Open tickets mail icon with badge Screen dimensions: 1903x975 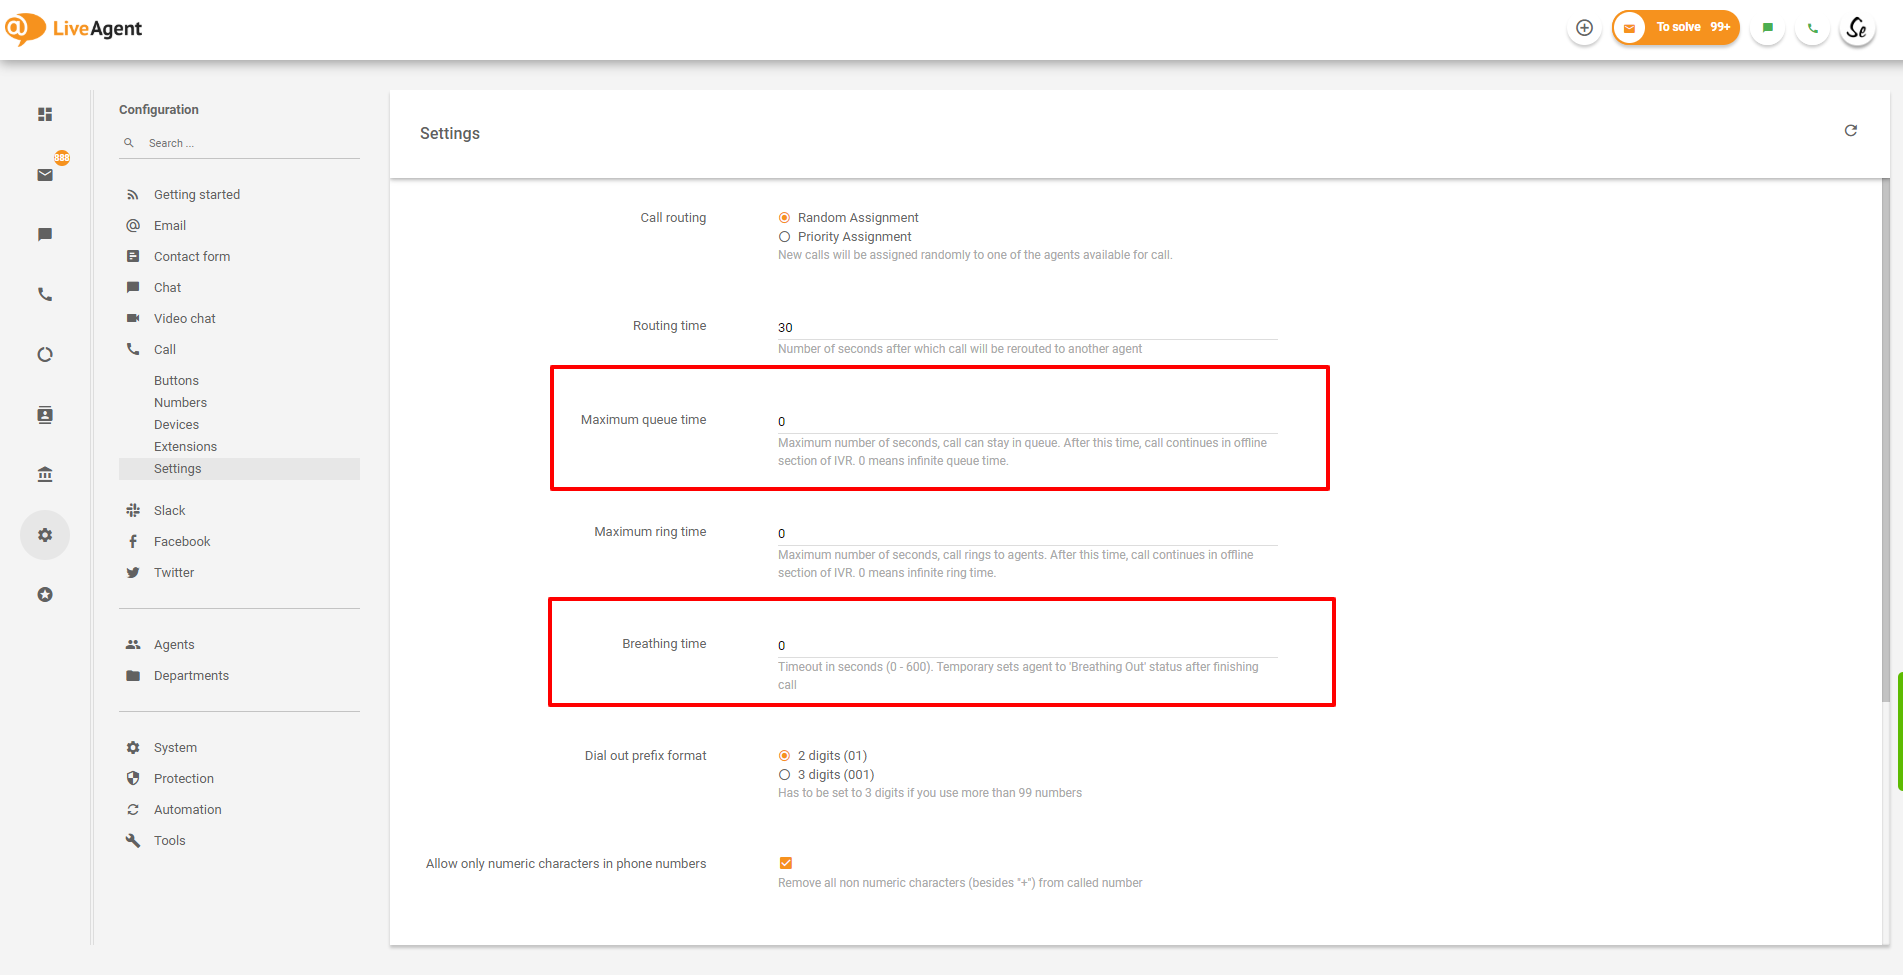tap(45, 175)
